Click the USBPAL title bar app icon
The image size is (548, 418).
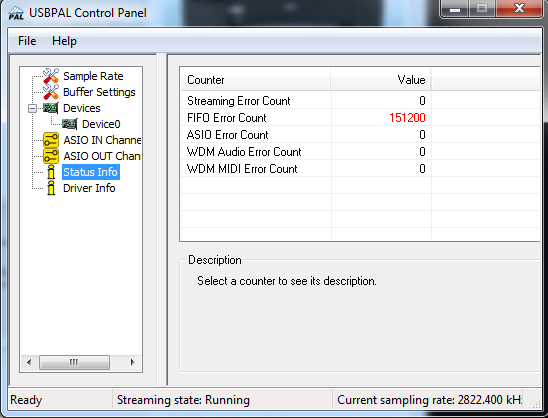[16, 13]
